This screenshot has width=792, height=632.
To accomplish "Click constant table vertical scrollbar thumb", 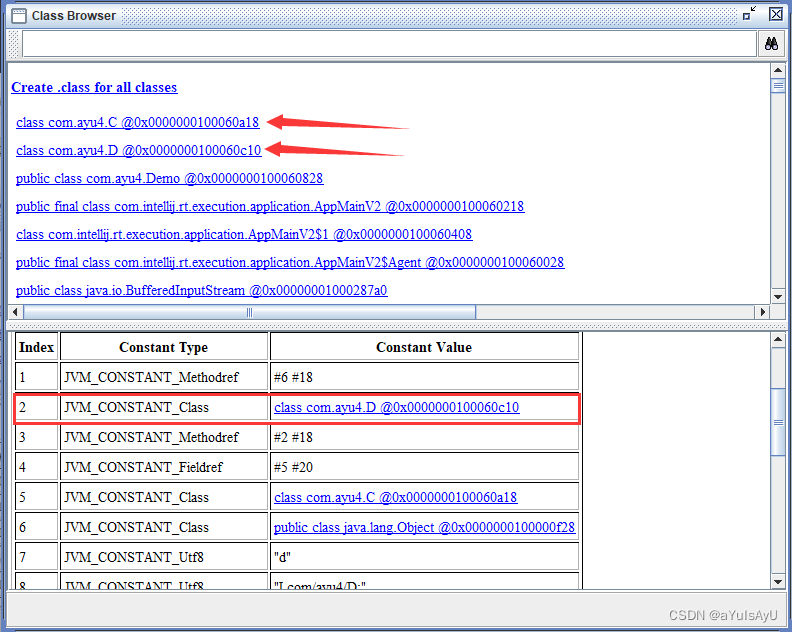I will coord(778,422).
